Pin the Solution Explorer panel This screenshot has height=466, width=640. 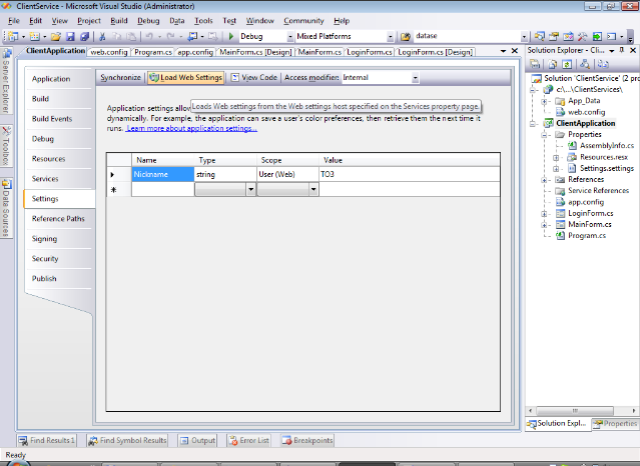pyautogui.click(x=622, y=50)
